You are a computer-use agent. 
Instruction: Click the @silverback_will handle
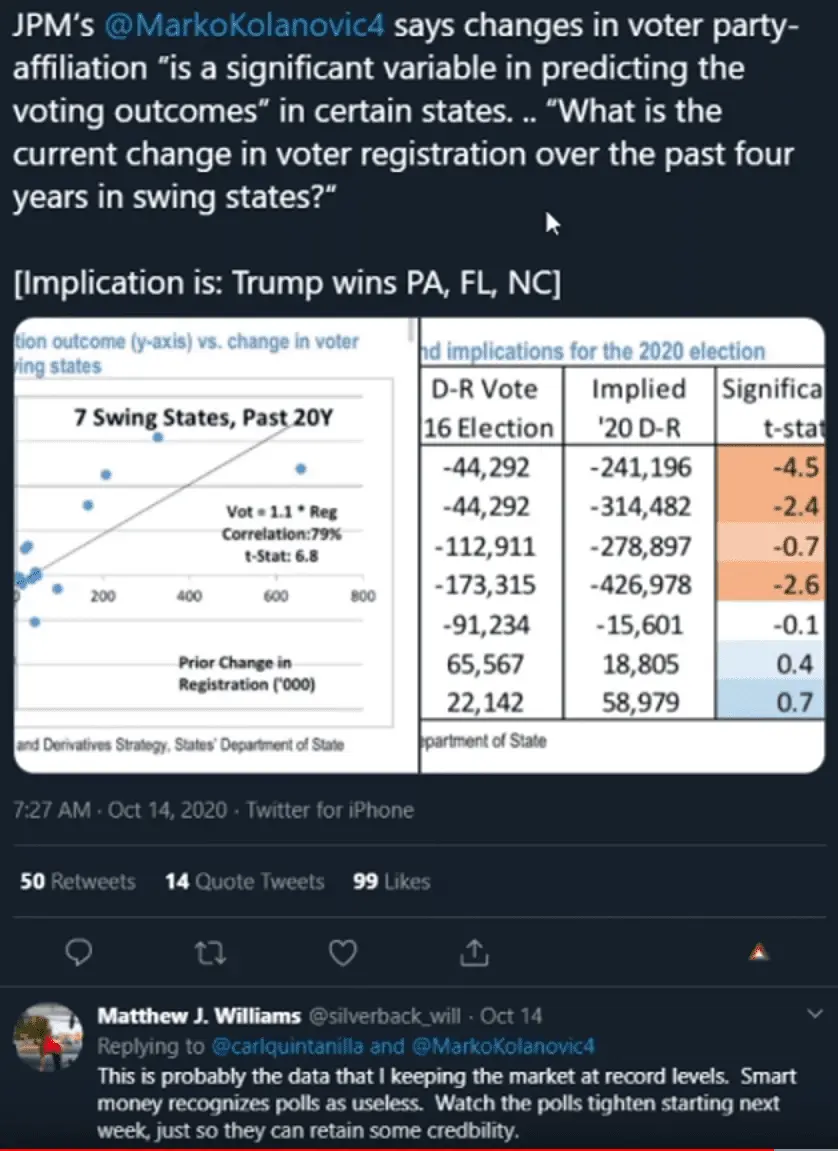click(384, 1016)
